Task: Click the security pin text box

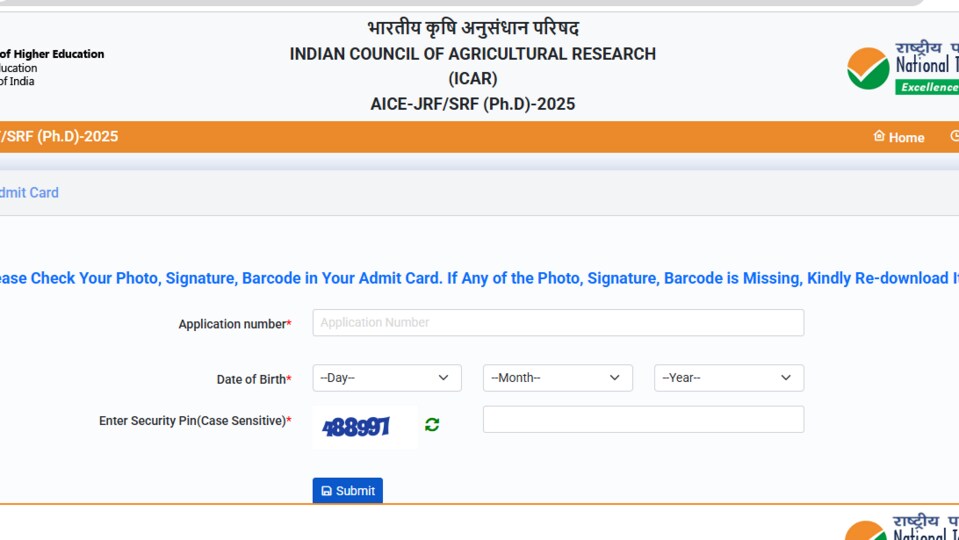Action: click(x=643, y=419)
